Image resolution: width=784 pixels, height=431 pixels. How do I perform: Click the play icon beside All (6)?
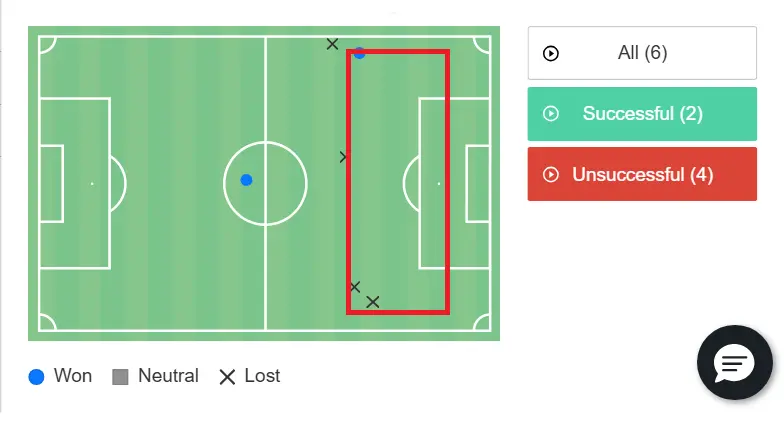coord(550,53)
